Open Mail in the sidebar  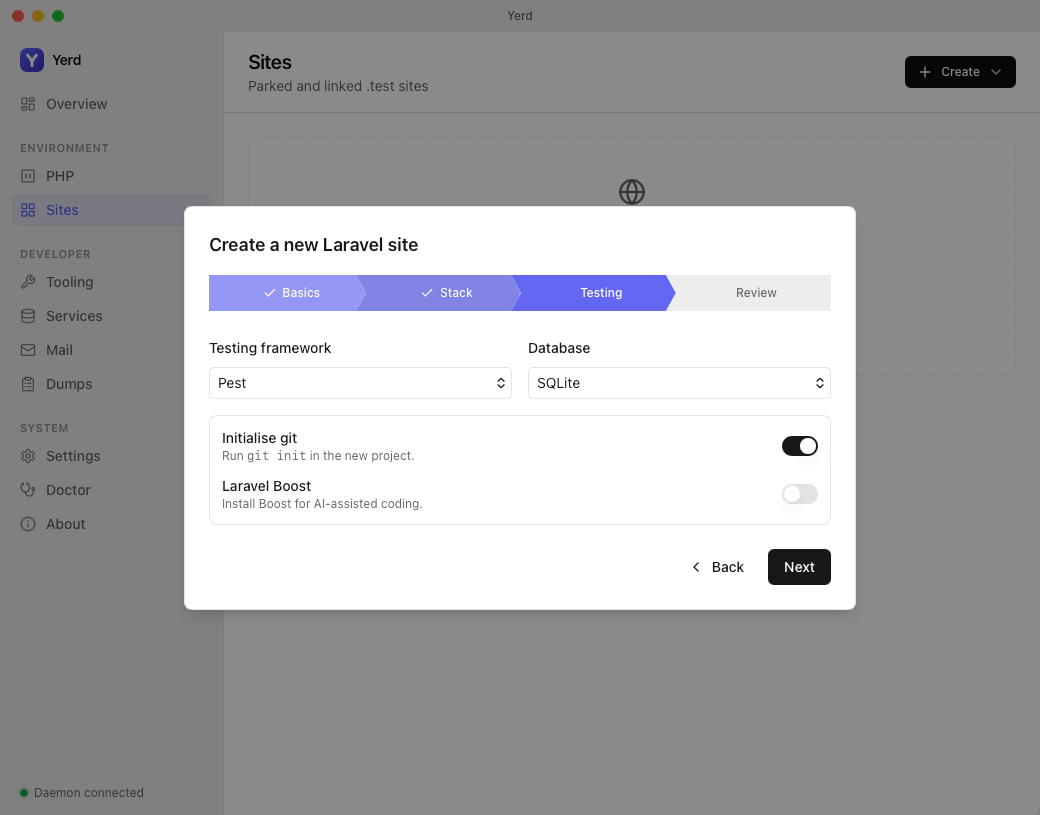pos(111,350)
